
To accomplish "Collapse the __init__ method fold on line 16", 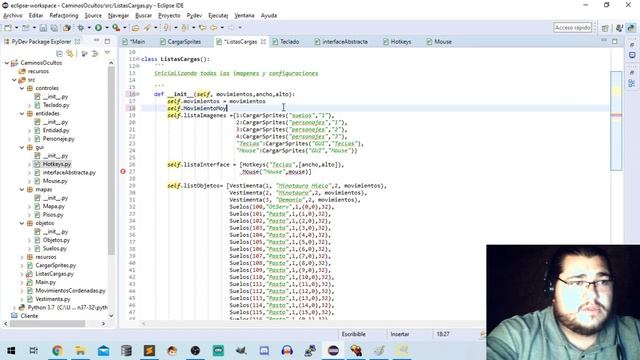I will 138,94.
